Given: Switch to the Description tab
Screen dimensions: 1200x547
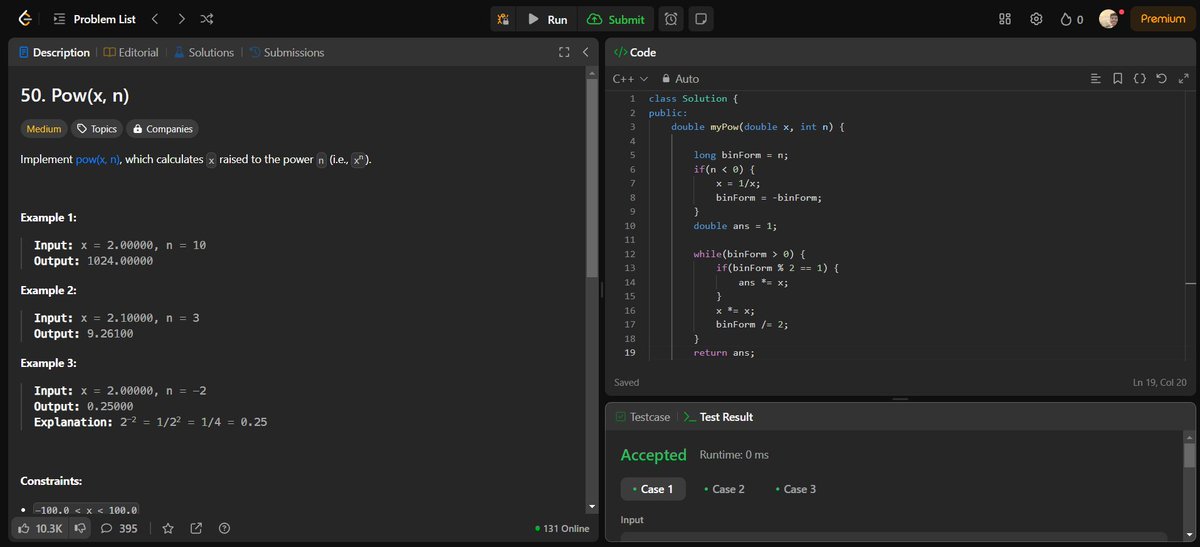Looking at the screenshot, I should (x=53, y=52).
